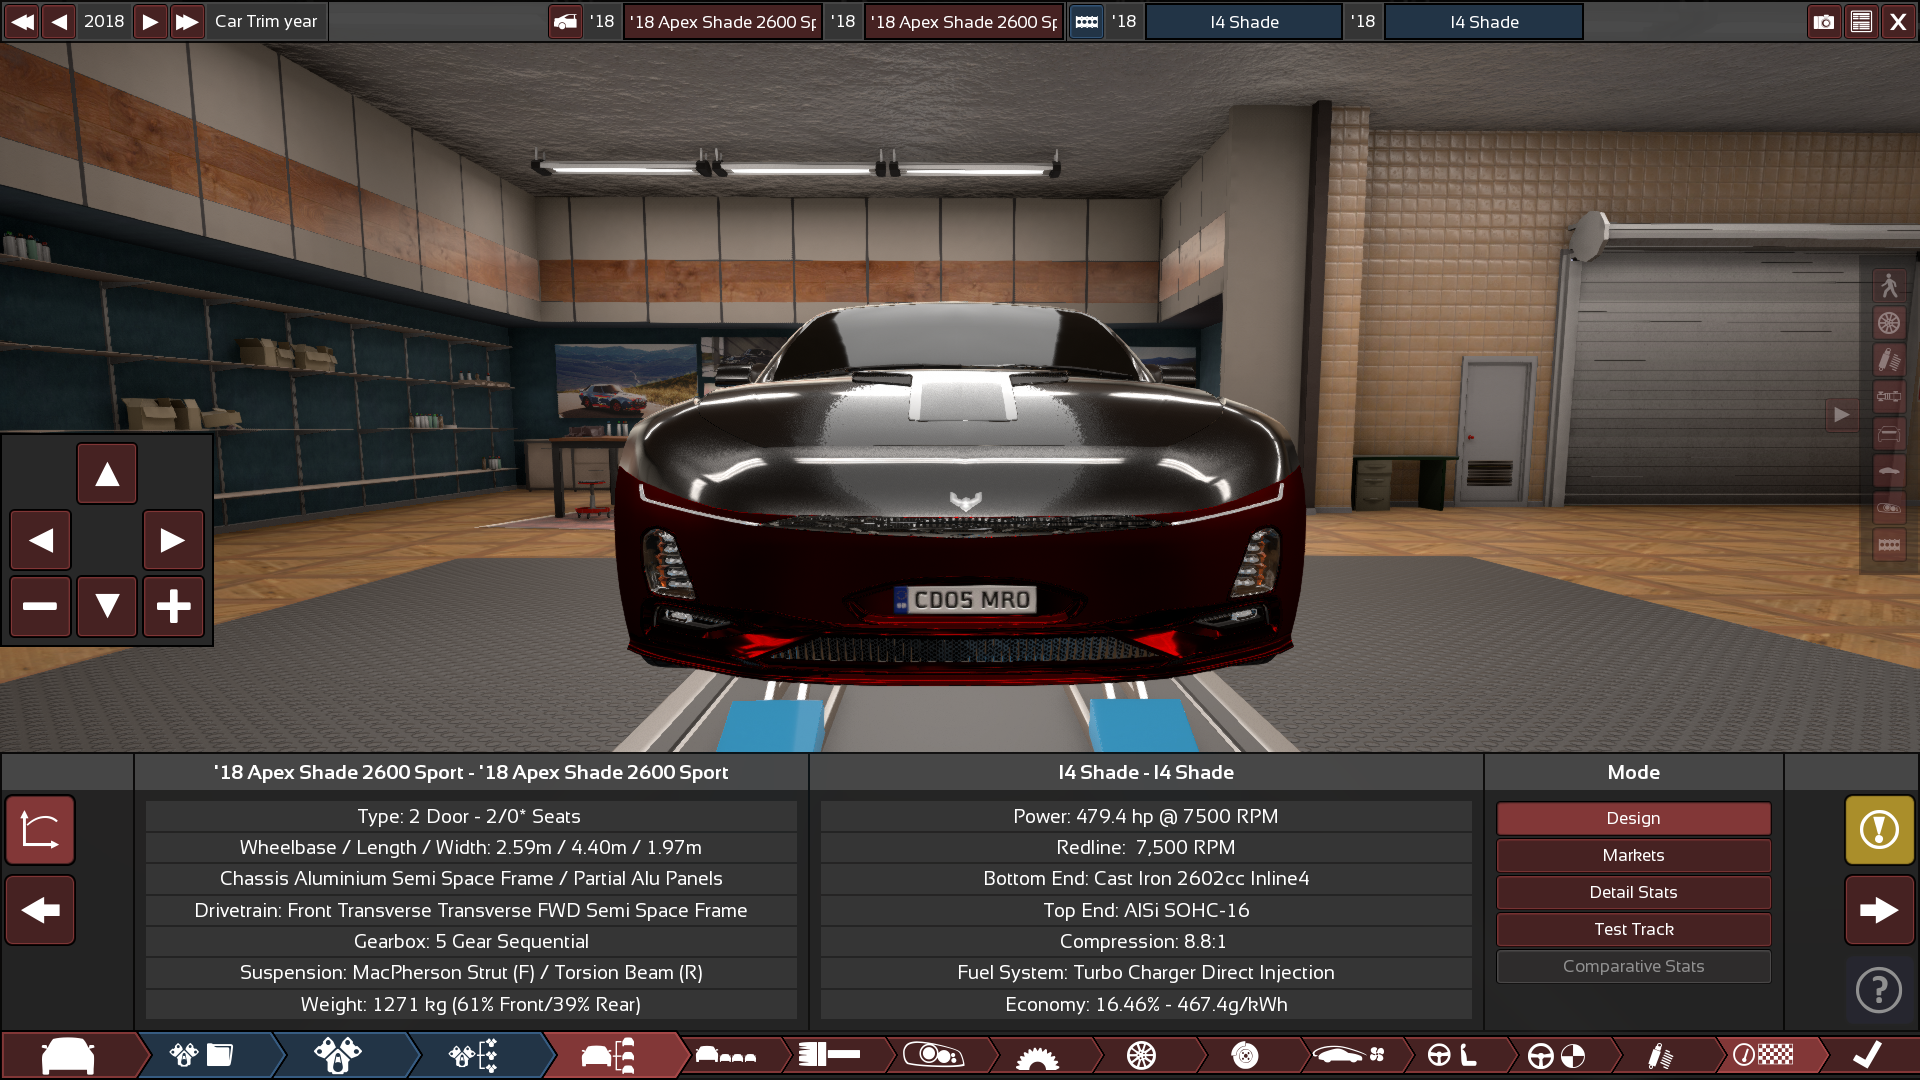Open the highlighted car trim options tab

[608, 1055]
